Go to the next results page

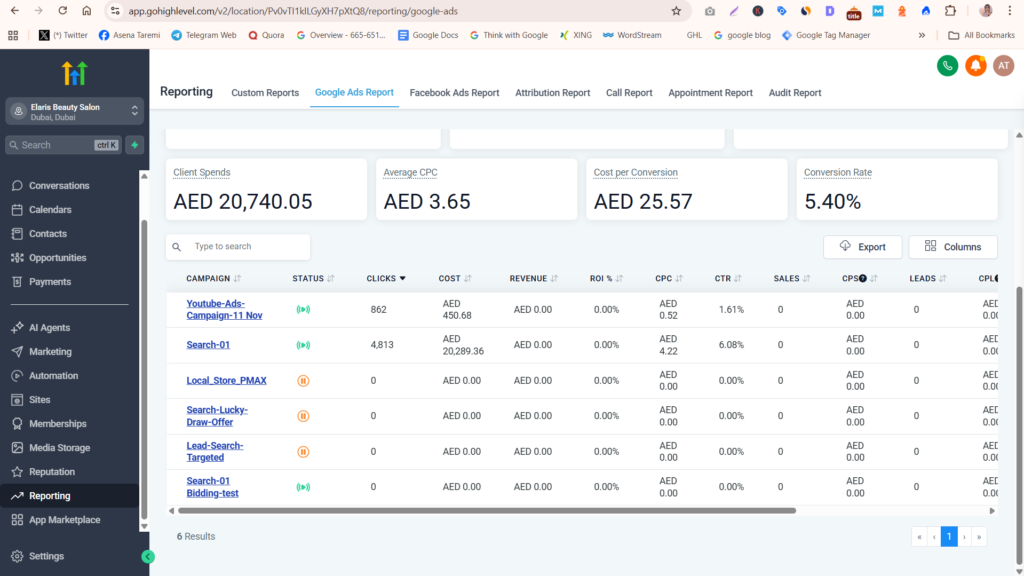coord(964,537)
